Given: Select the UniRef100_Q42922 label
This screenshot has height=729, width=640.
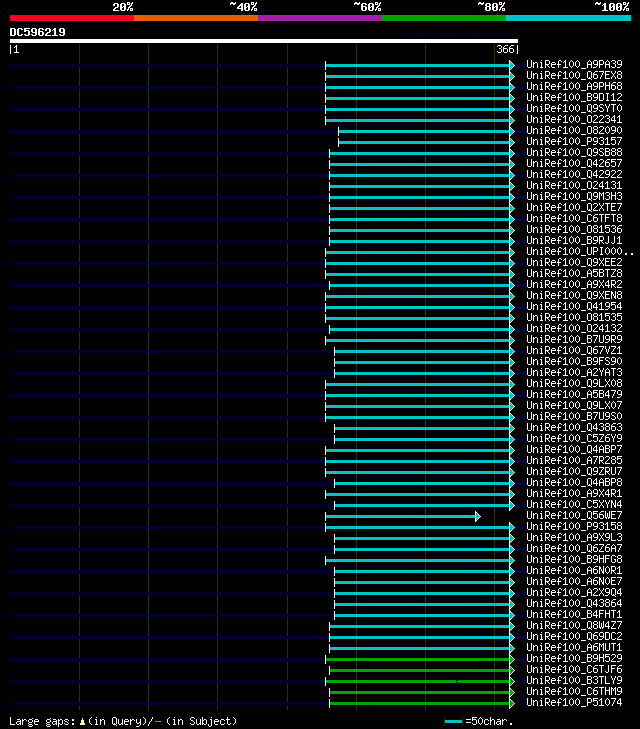Looking at the screenshot, I should click(x=574, y=174).
